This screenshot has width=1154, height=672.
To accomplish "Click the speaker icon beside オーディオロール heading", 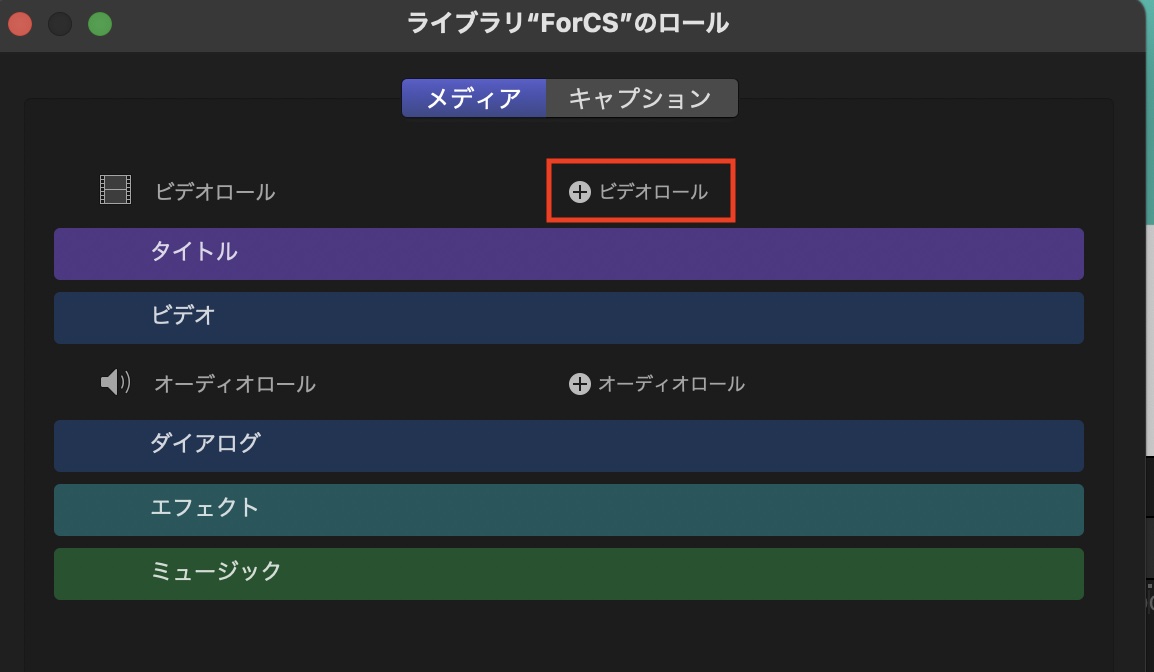I will point(116,382).
